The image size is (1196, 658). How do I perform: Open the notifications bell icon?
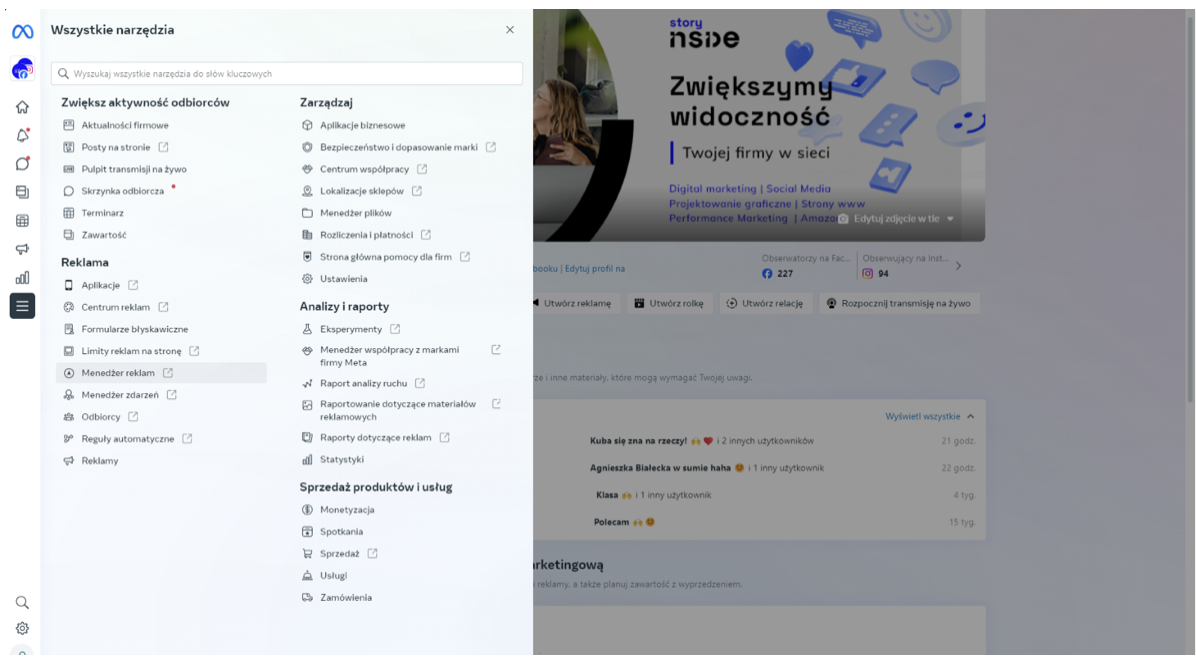coord(22,136)
